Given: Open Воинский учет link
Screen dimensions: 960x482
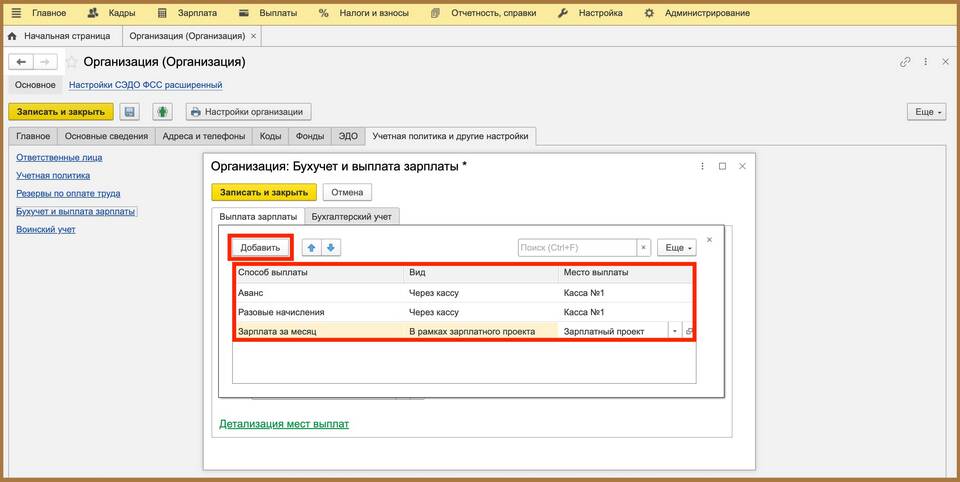Looking at the screenshot, I should pos(46,229).
